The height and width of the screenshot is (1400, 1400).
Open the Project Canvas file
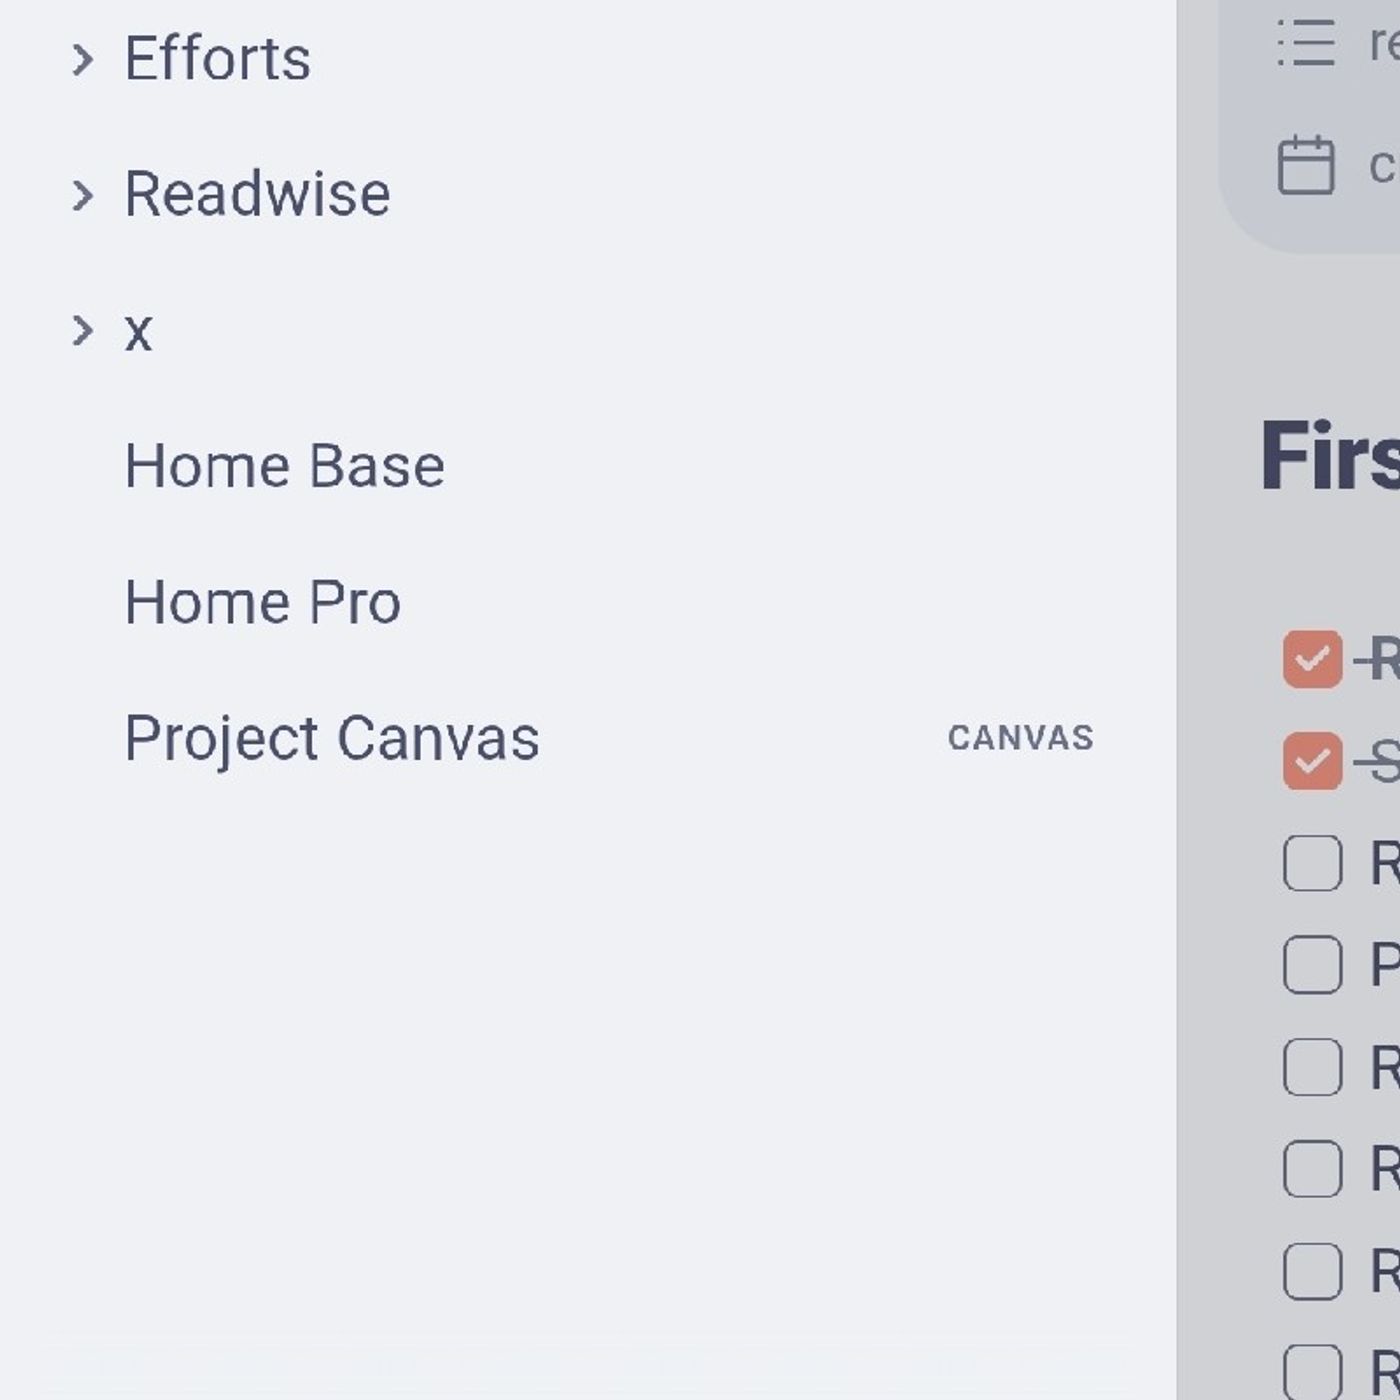(x=332, y=740)
